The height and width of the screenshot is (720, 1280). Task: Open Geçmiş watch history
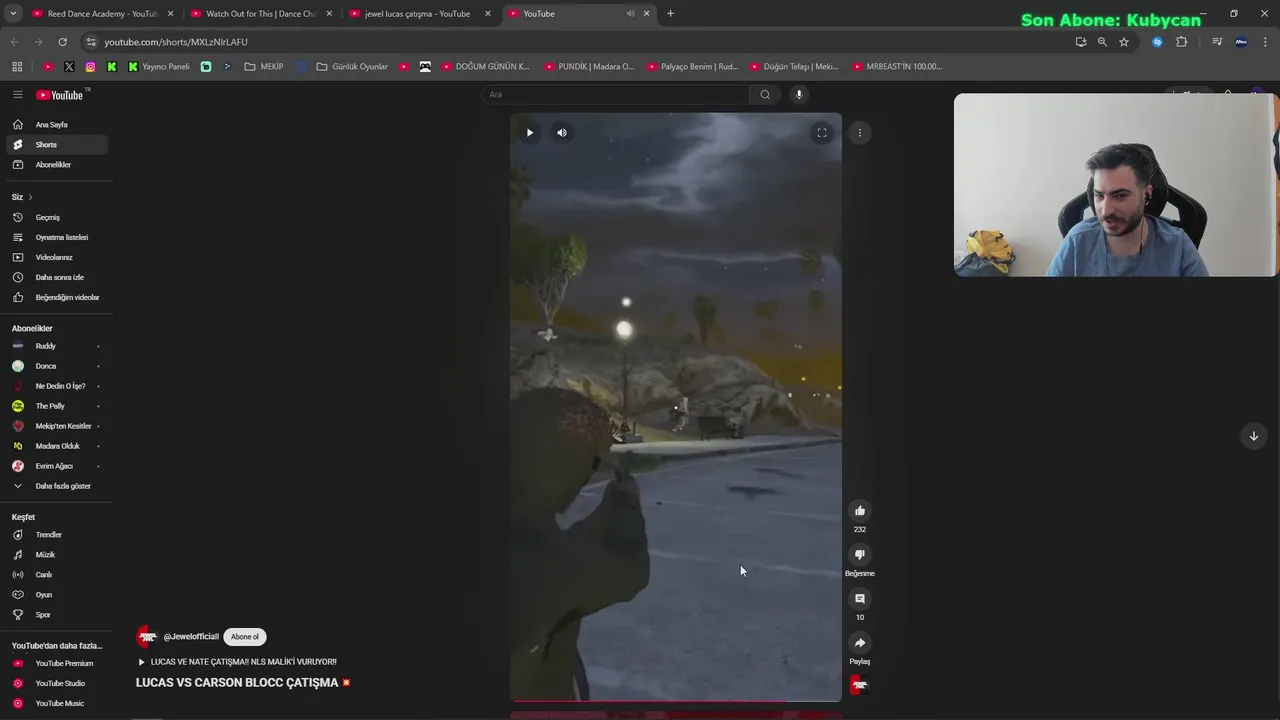57,218
